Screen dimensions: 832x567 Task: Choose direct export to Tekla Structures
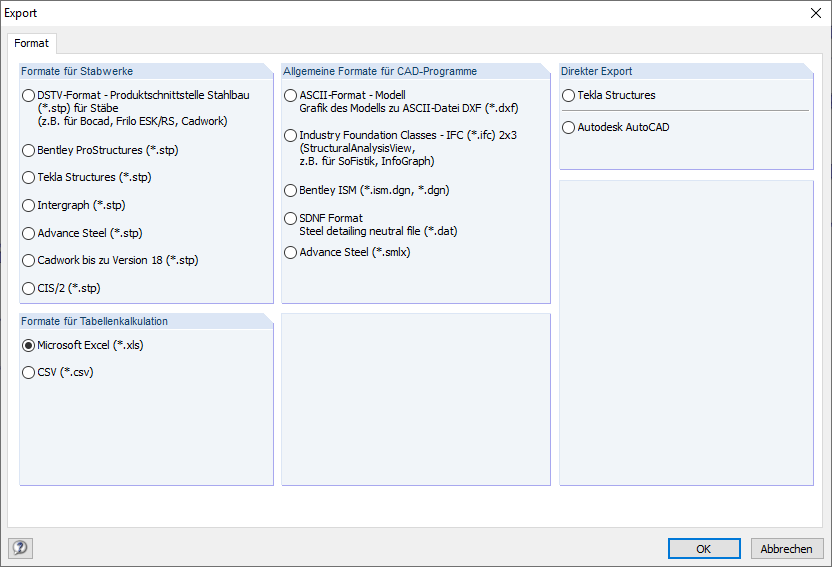point(568,95)
